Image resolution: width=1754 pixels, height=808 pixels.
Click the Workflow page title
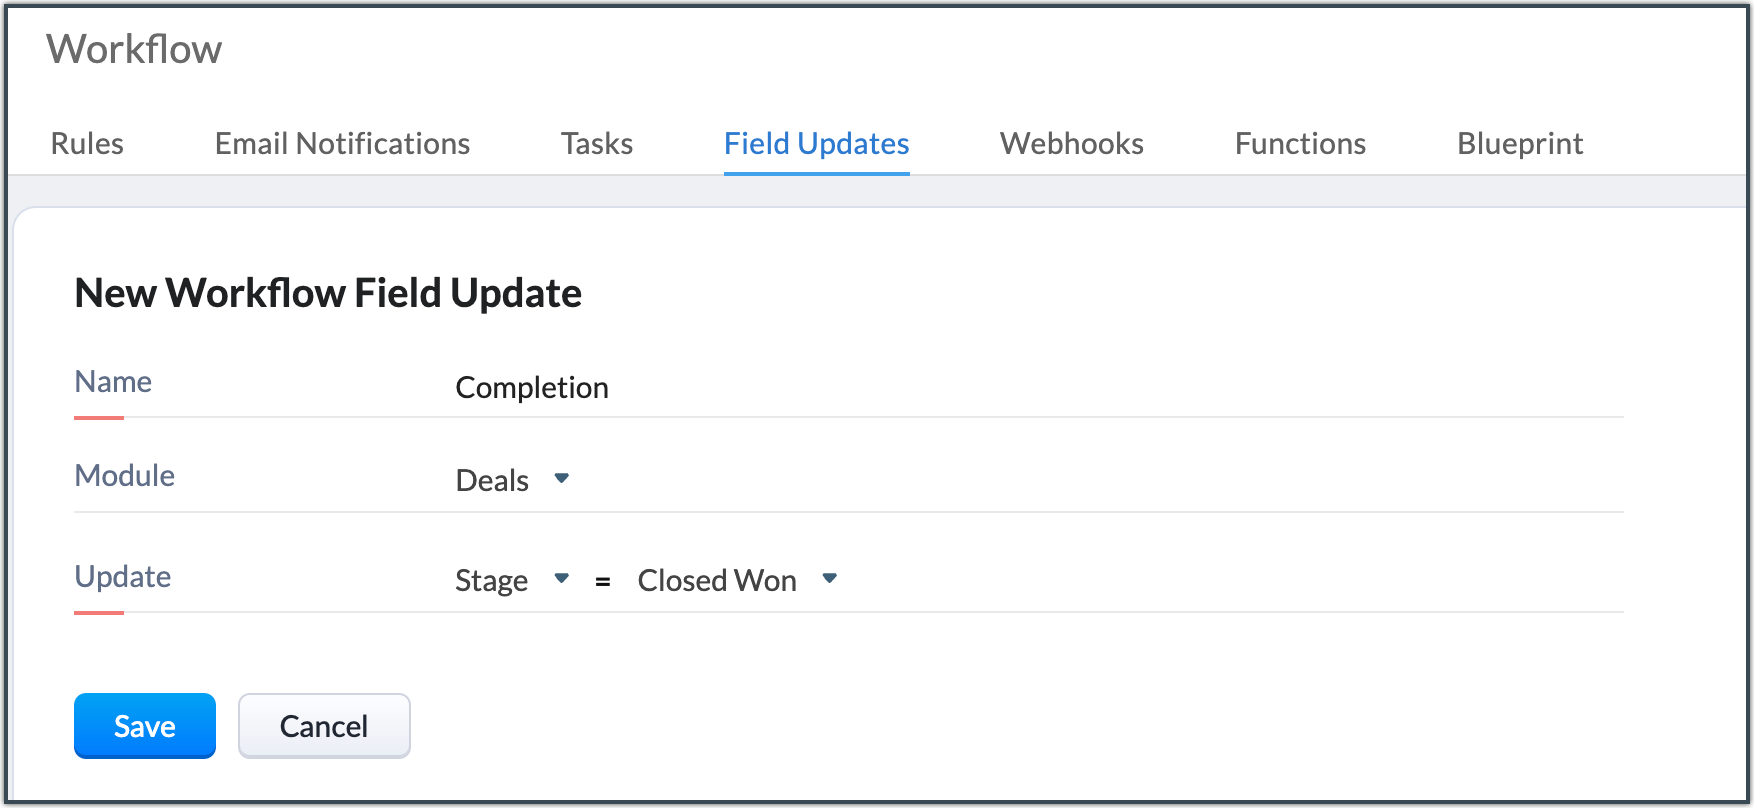tap(134, 50)
